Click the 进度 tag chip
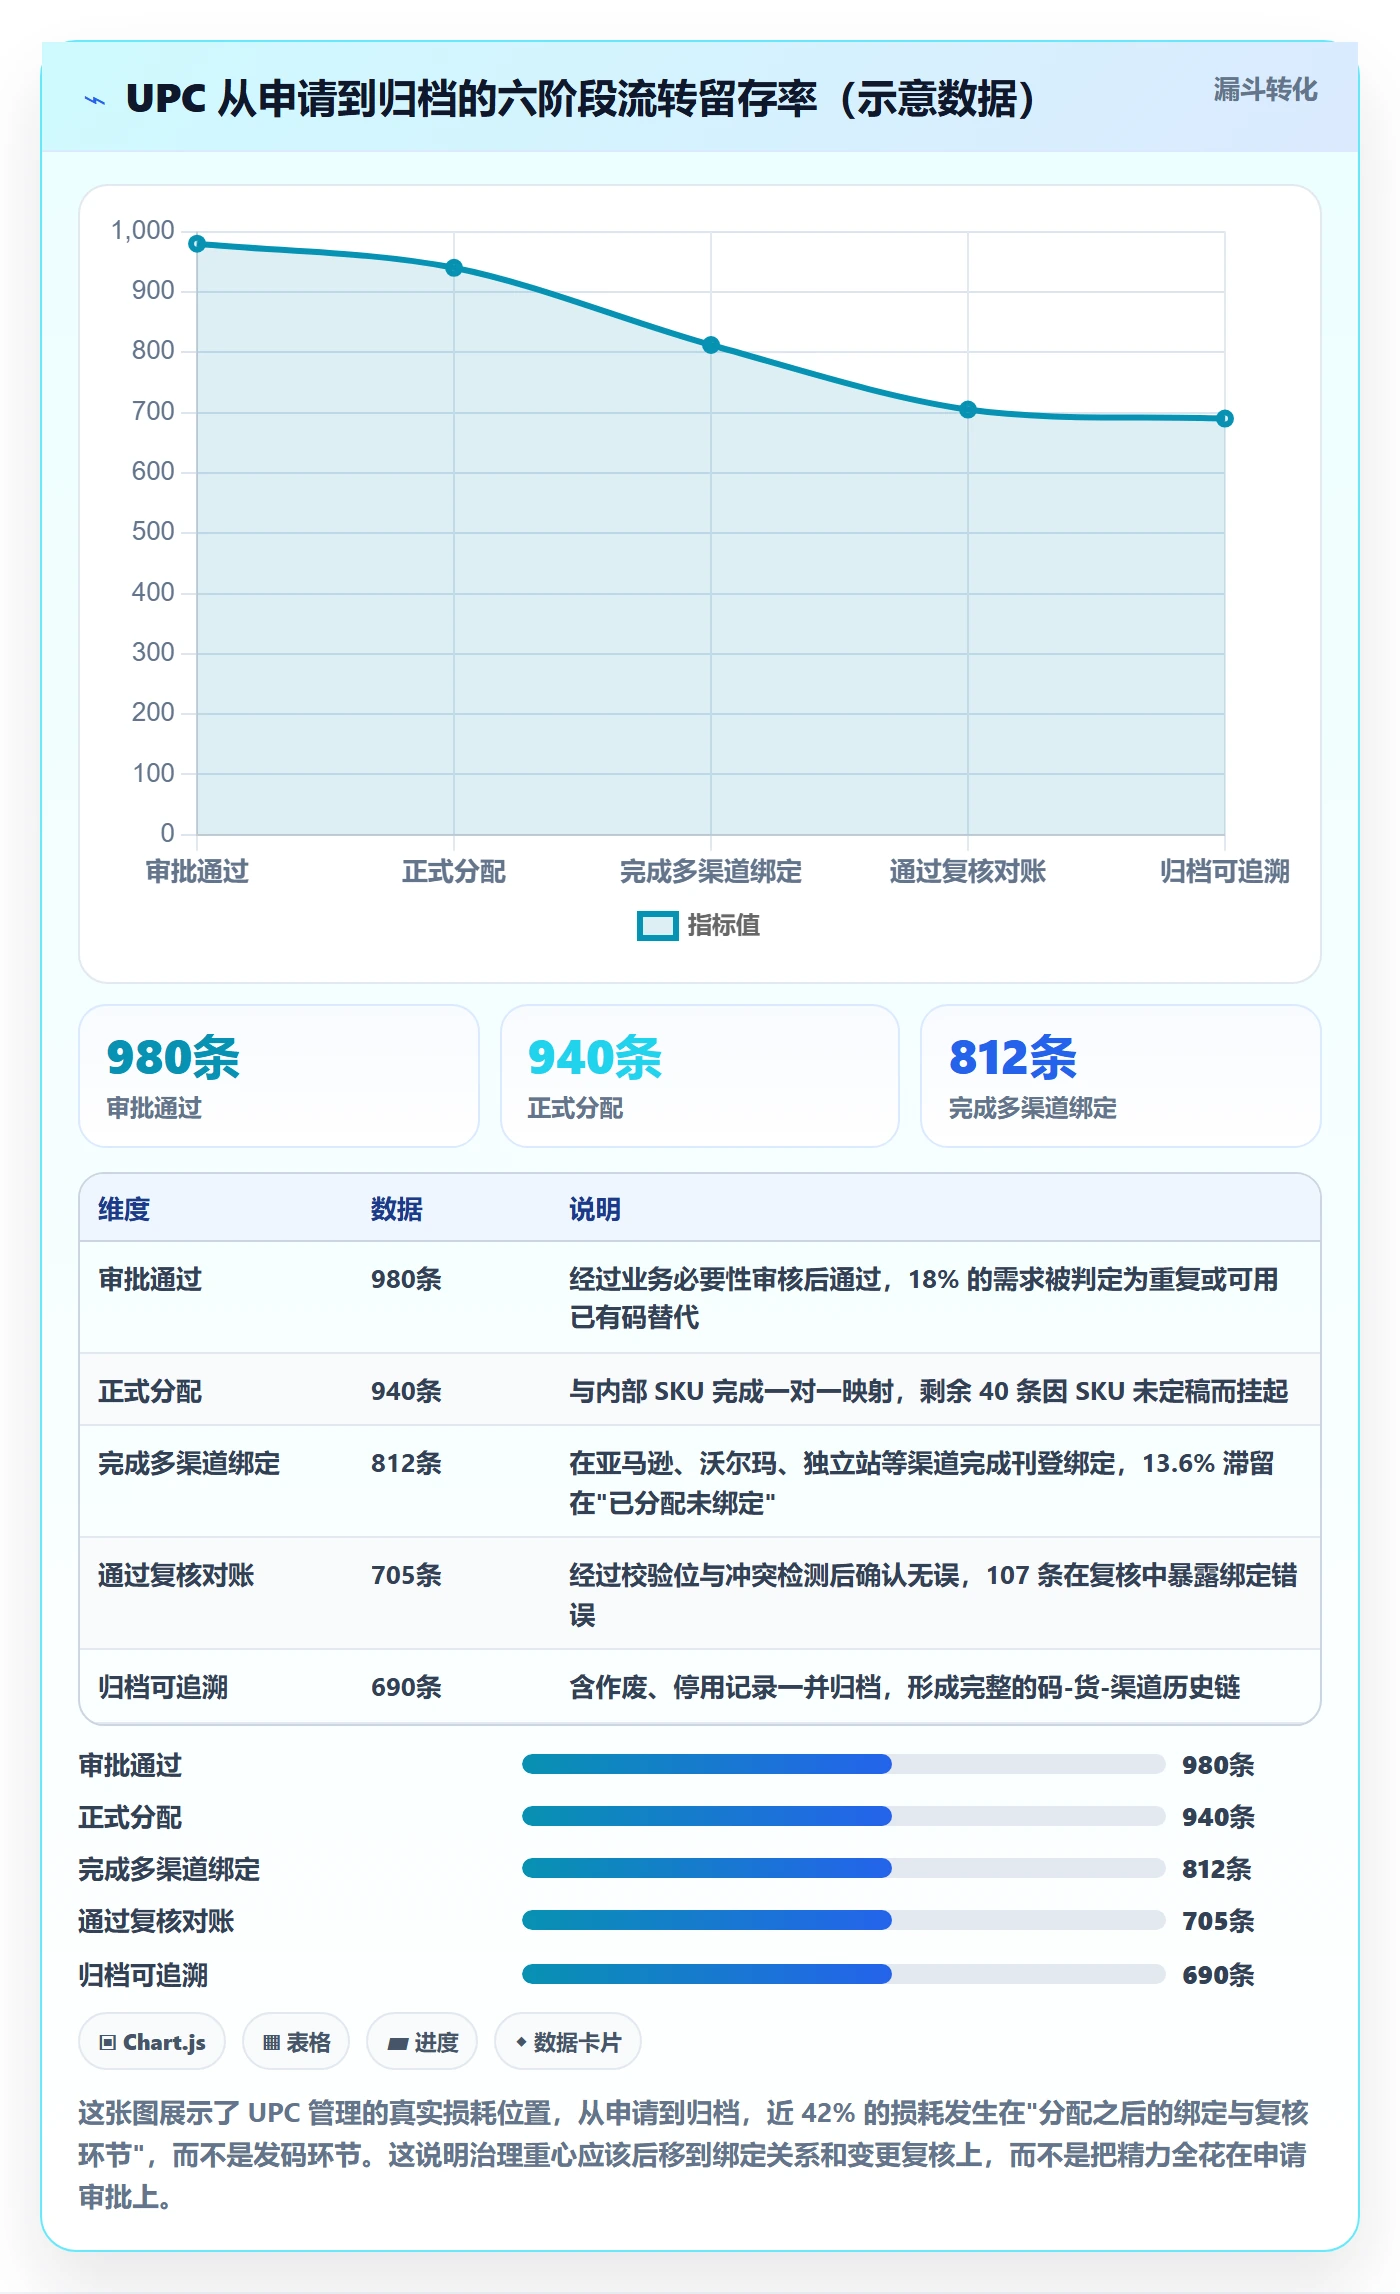This screenshot has width=1400, height=2294. (x=422, y=2042)
